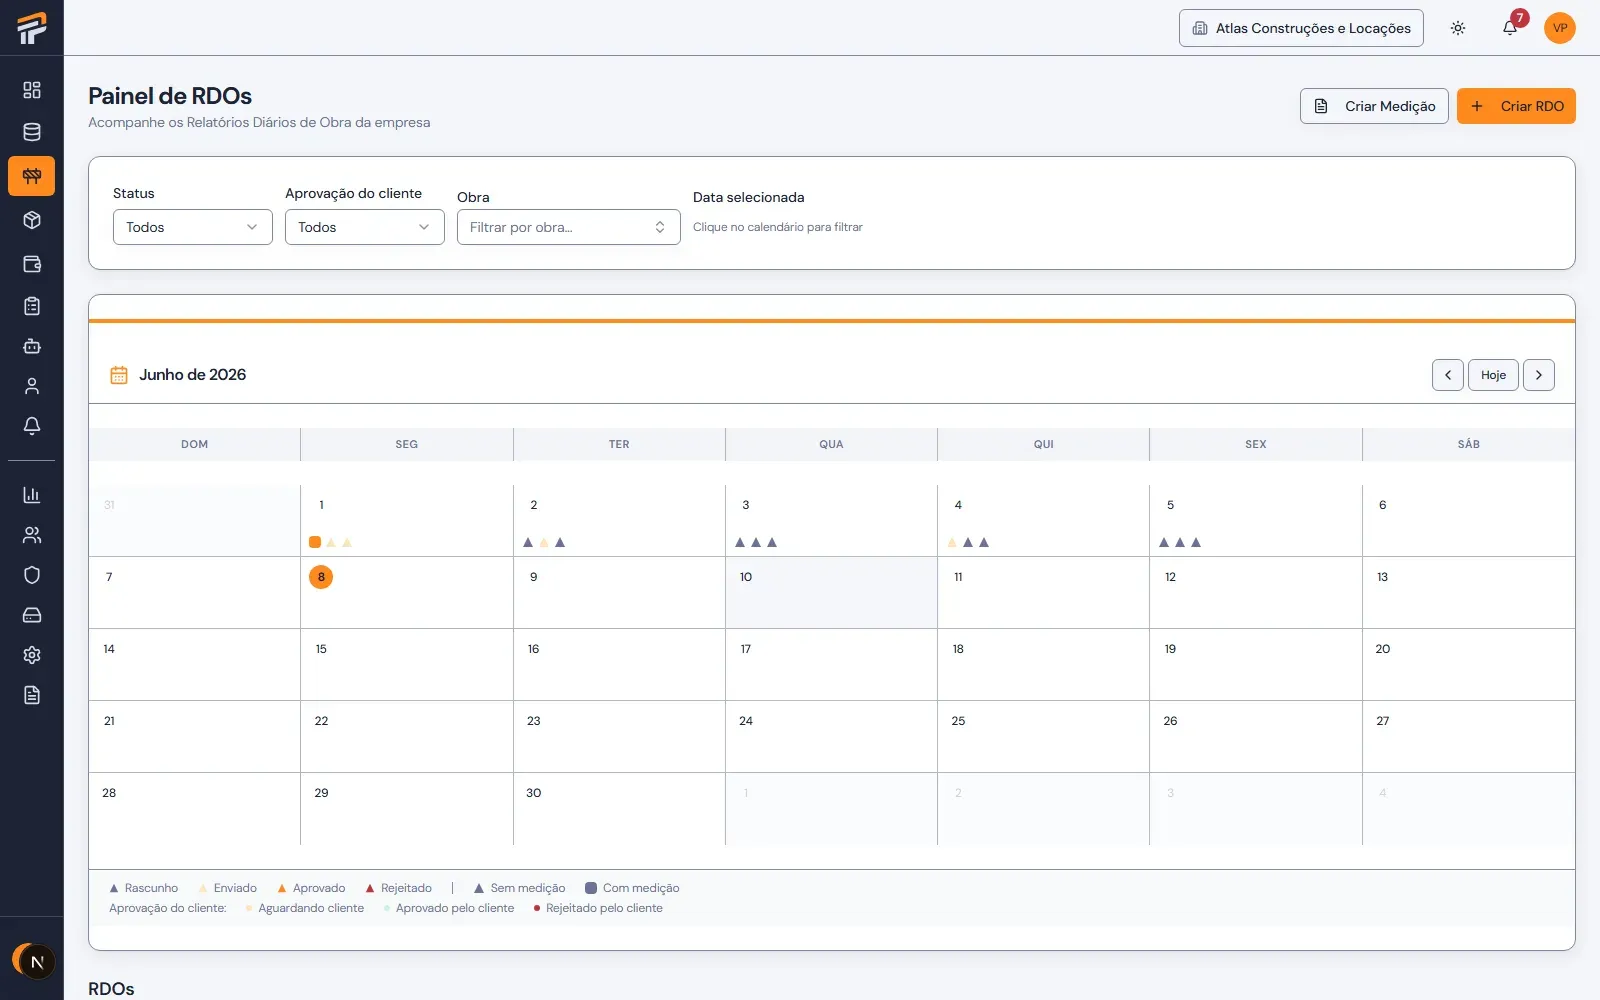Viewport: 1600px width, 1000px height.
Task: Open the 3D box sidebar icon
Action: [32, 220]
